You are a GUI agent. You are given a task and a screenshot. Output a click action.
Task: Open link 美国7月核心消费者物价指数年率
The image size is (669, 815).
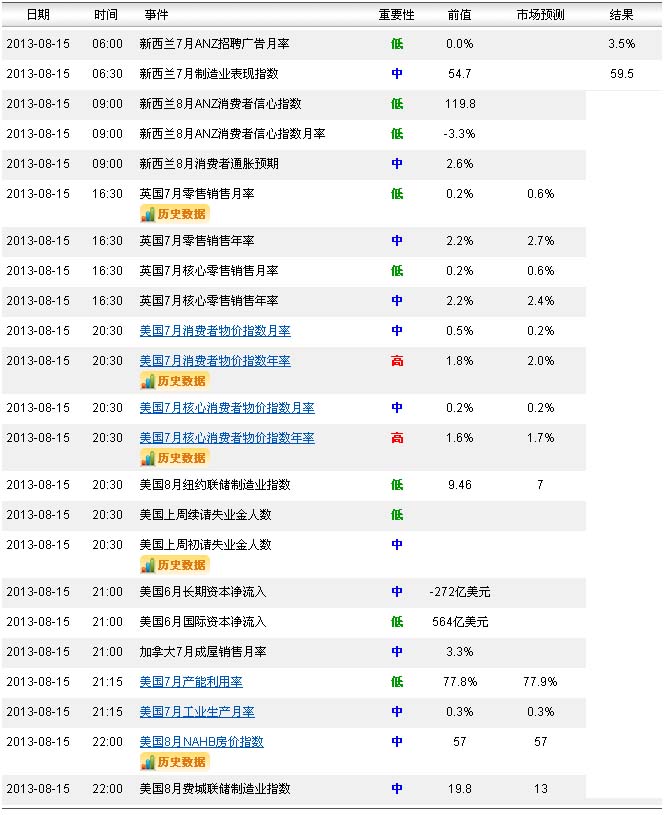coord(227,438)
